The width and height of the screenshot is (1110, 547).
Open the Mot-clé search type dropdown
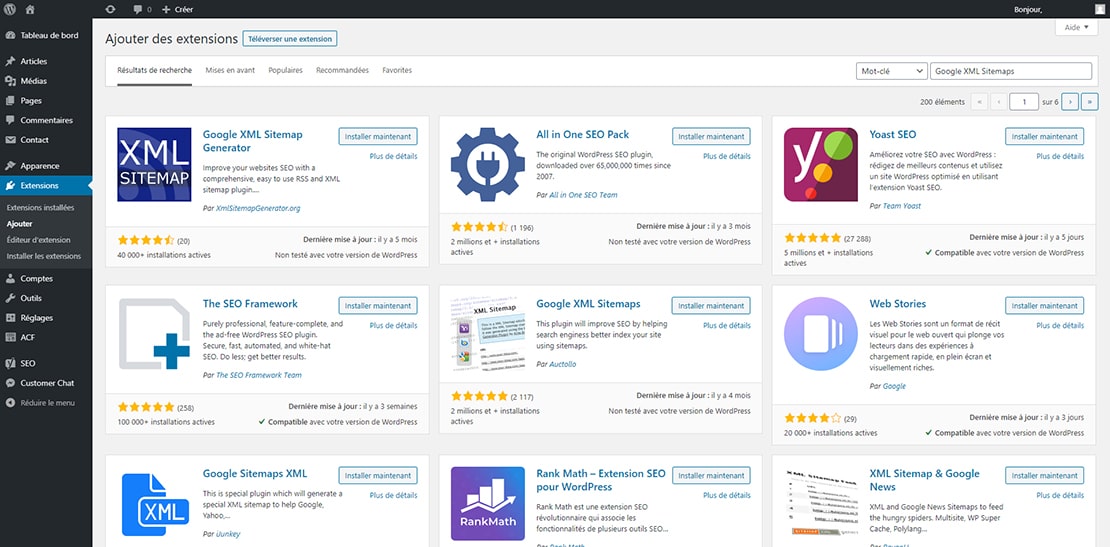tap(891, 71)
